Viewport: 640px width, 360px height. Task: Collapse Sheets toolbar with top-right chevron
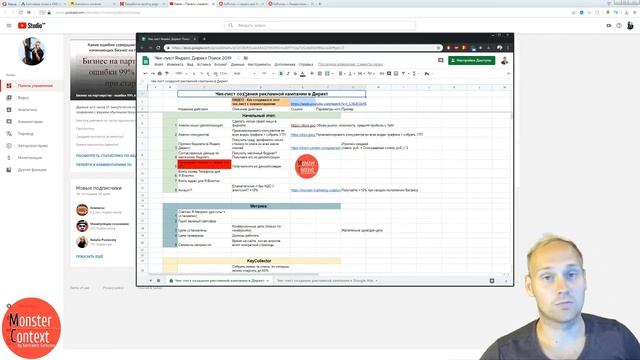tap(508, 73)
